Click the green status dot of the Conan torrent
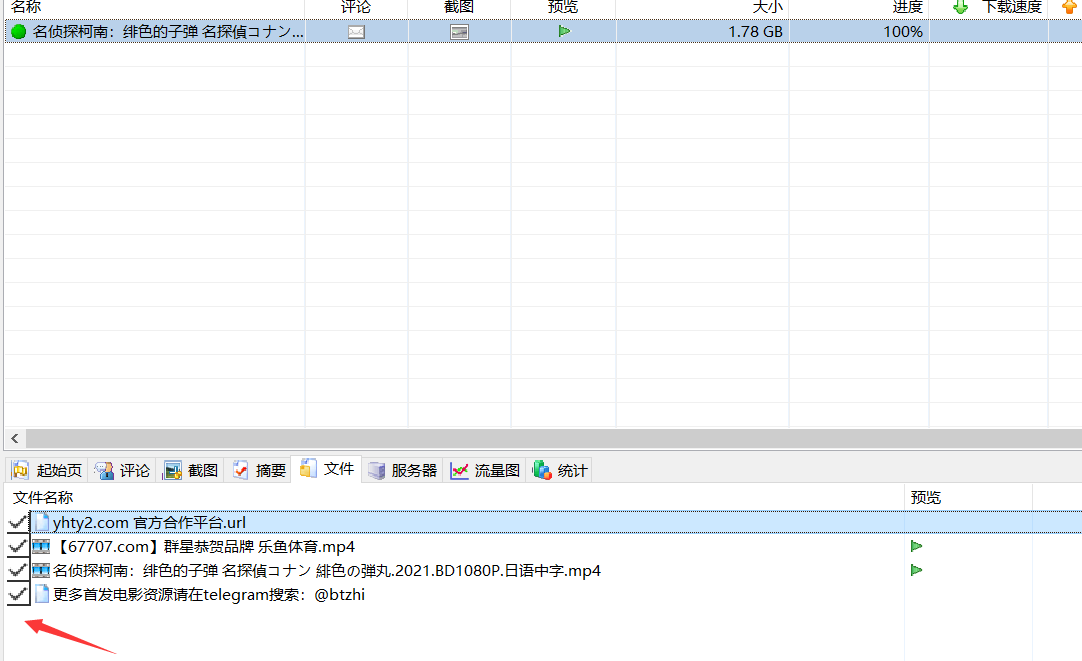Screen dimensions: 1082x661 tap(19, 32)
